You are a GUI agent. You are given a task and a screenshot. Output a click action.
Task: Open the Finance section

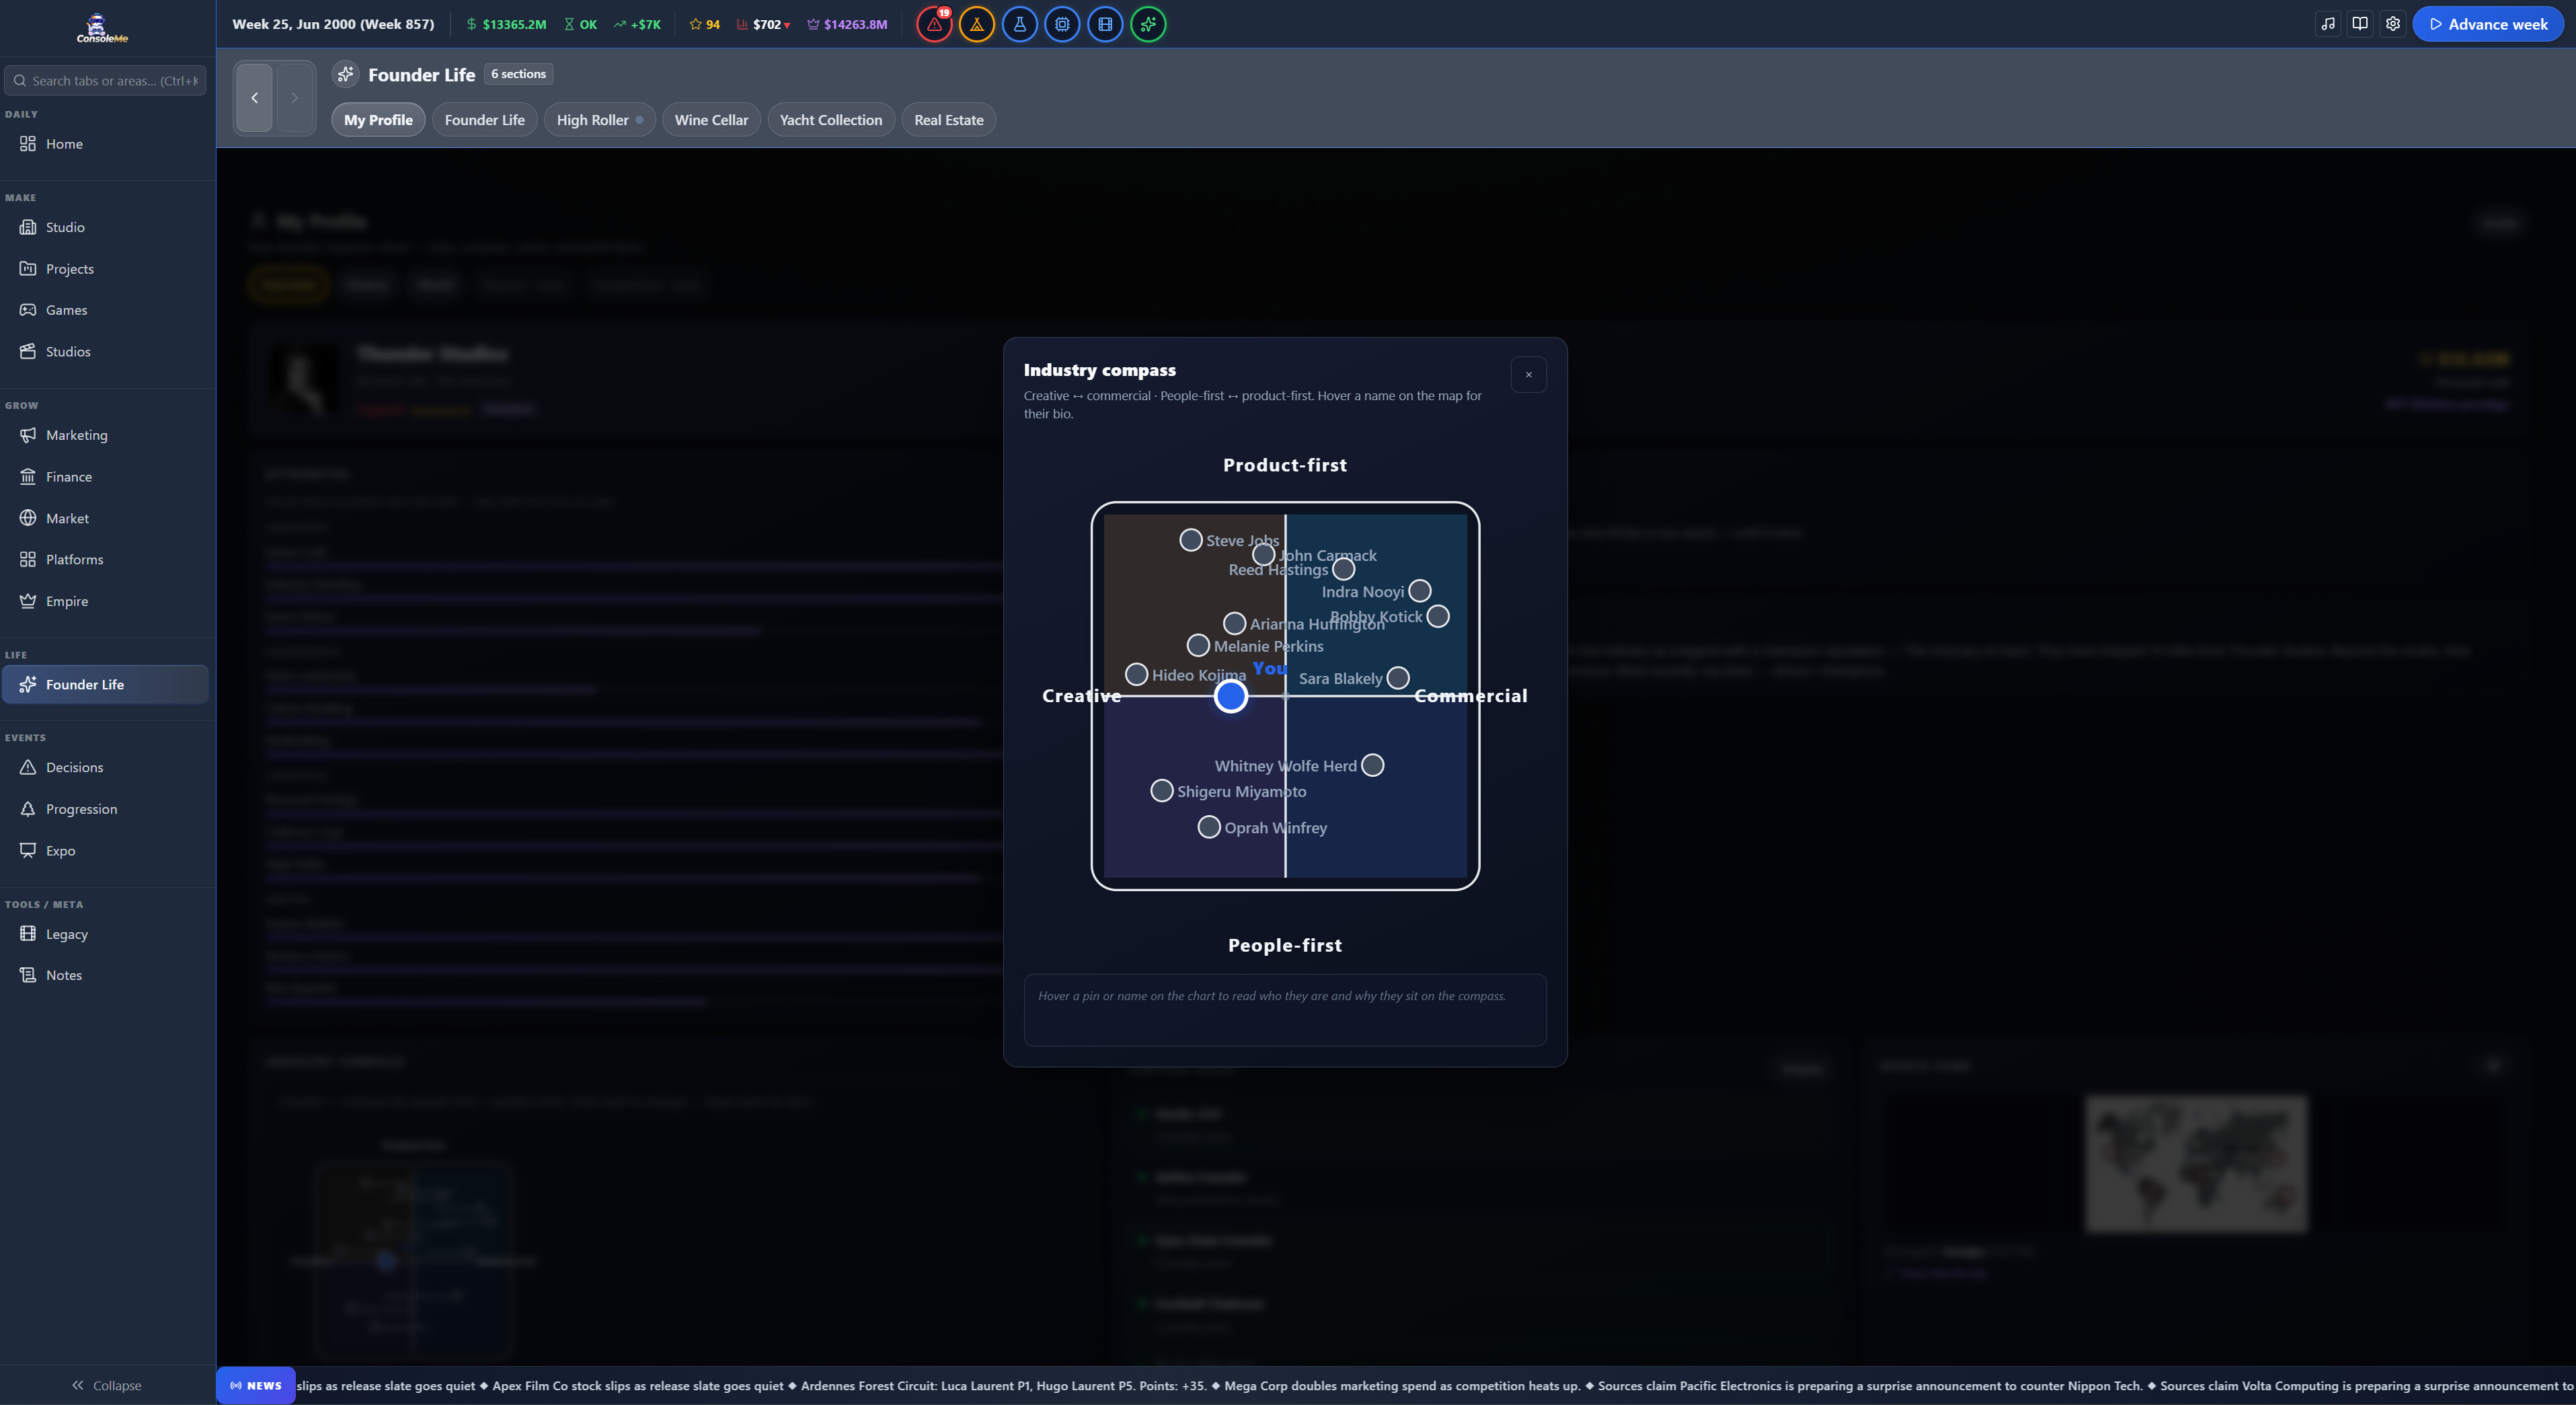pyautogui.click(x=105, y=477)
